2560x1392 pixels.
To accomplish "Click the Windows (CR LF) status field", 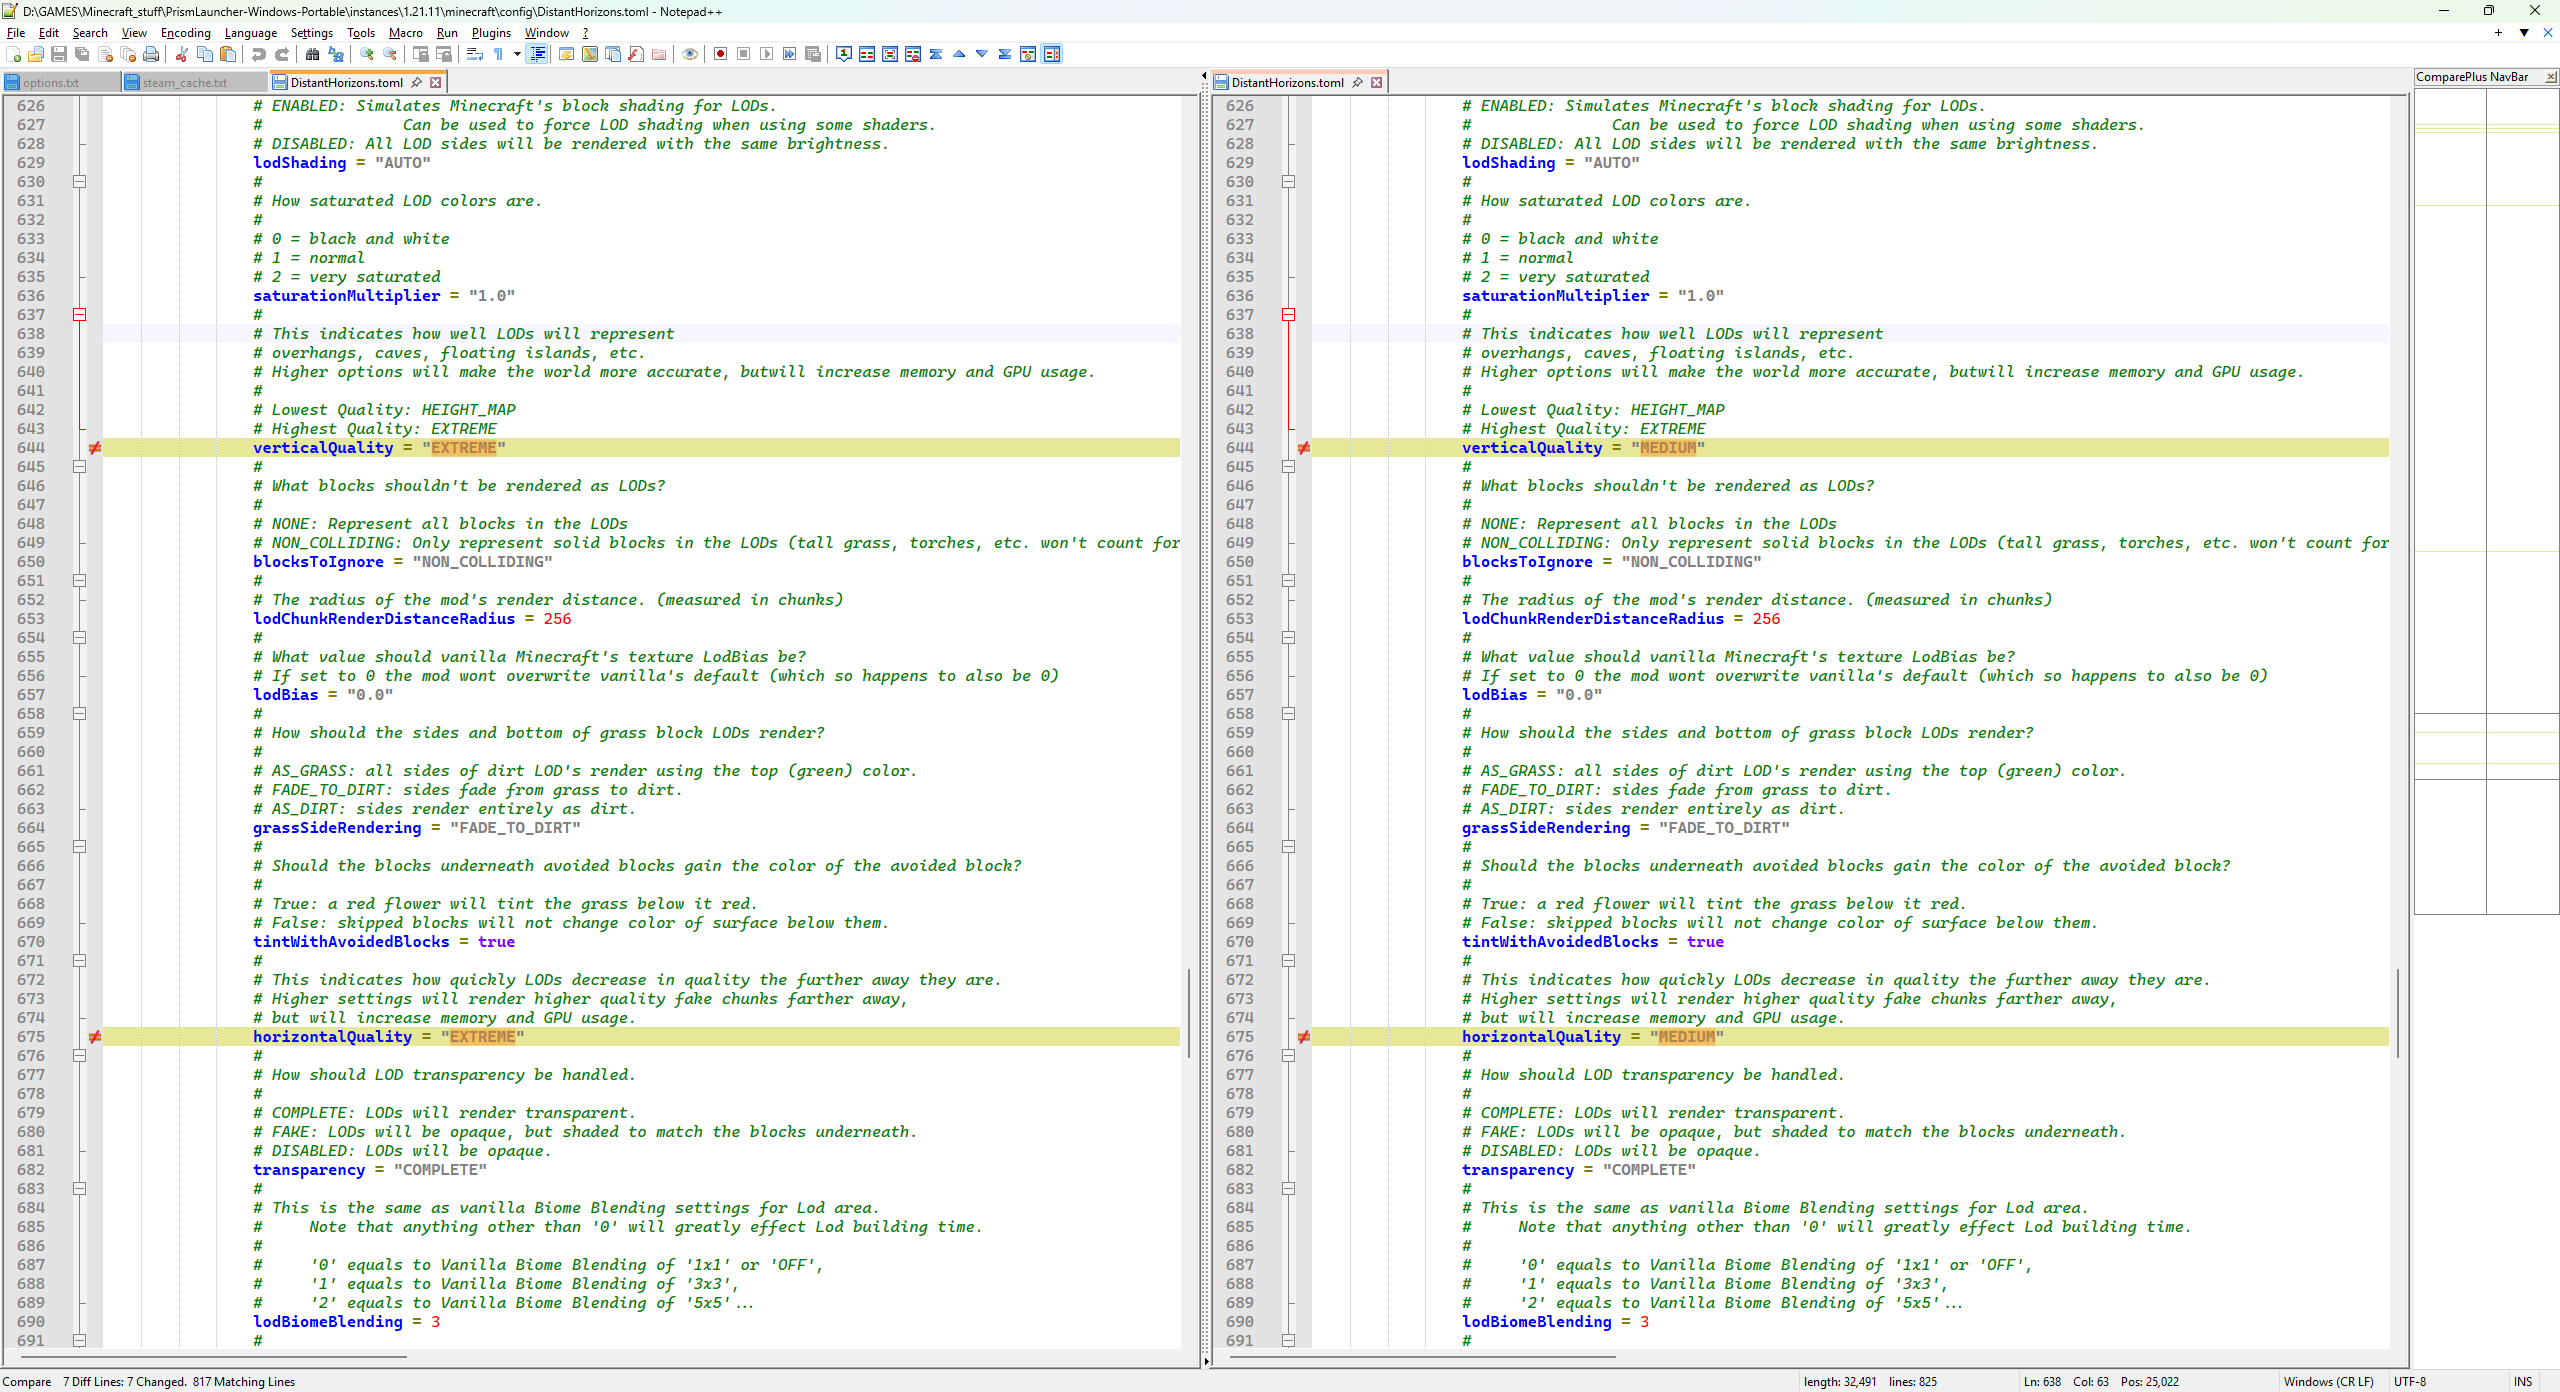I will click(2327, 1381).
